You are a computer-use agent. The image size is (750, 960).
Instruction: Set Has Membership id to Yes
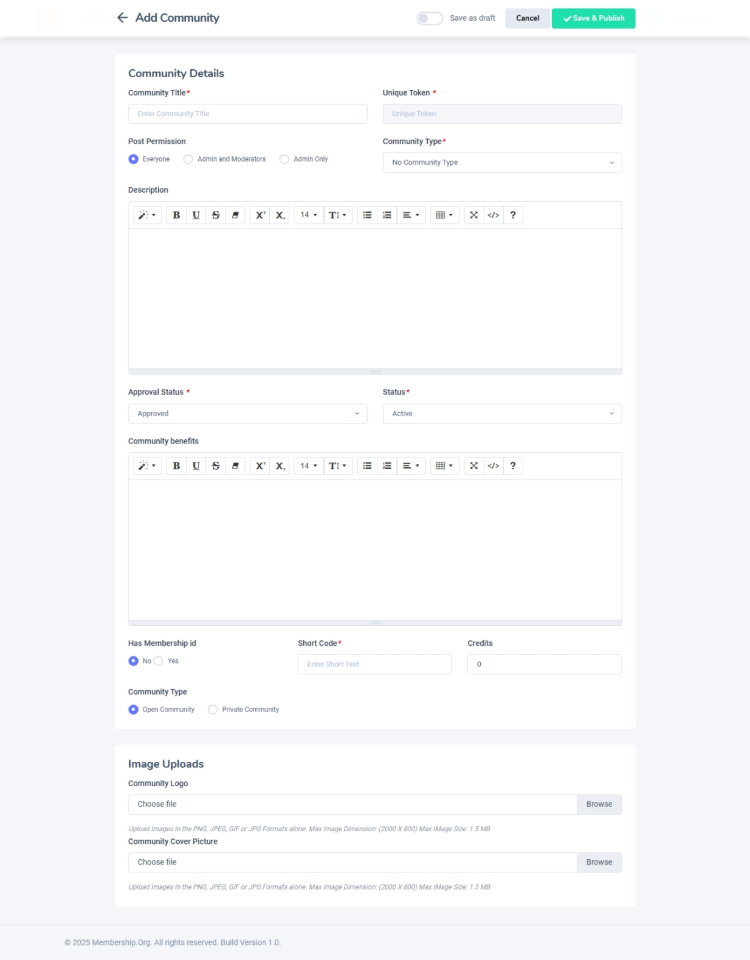click(159, 661)
